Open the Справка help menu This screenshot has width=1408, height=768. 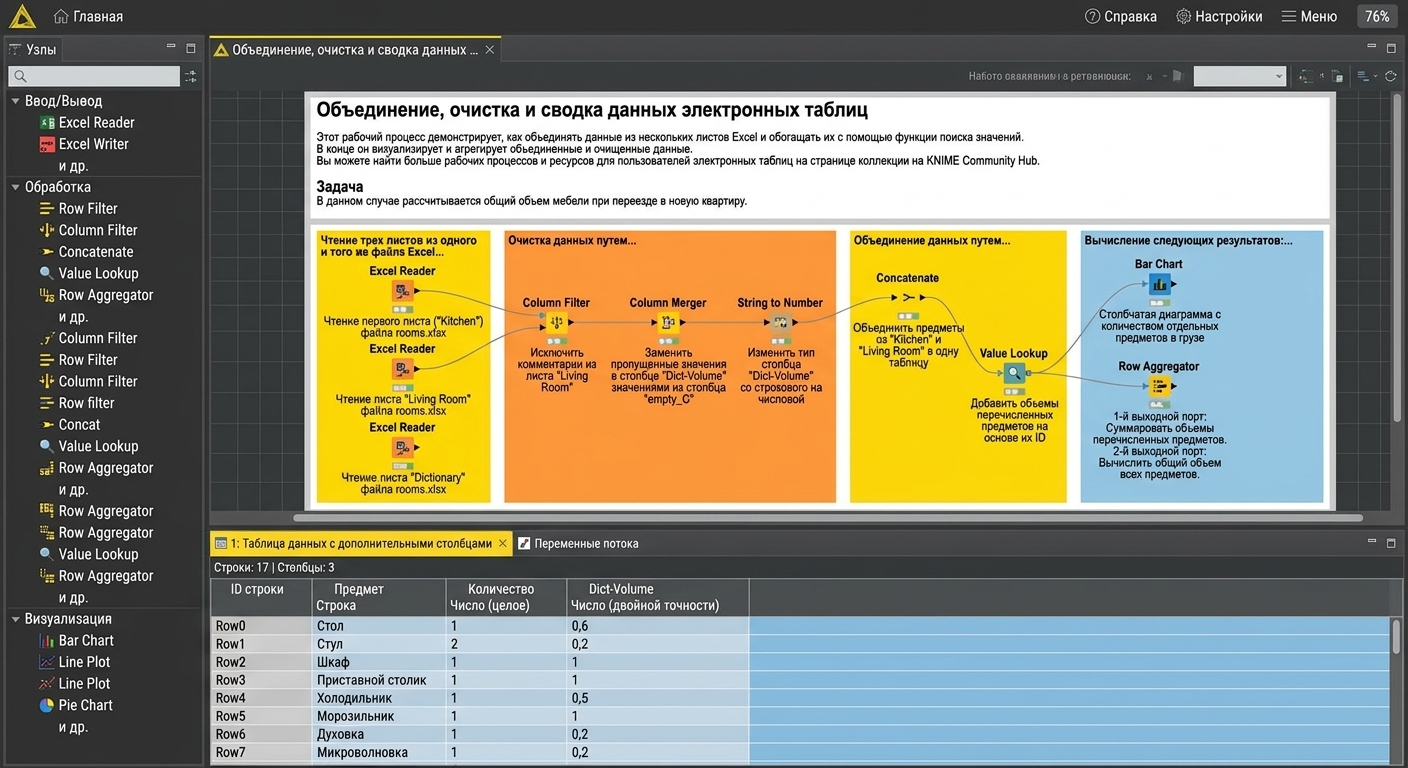click(1121, 16)
